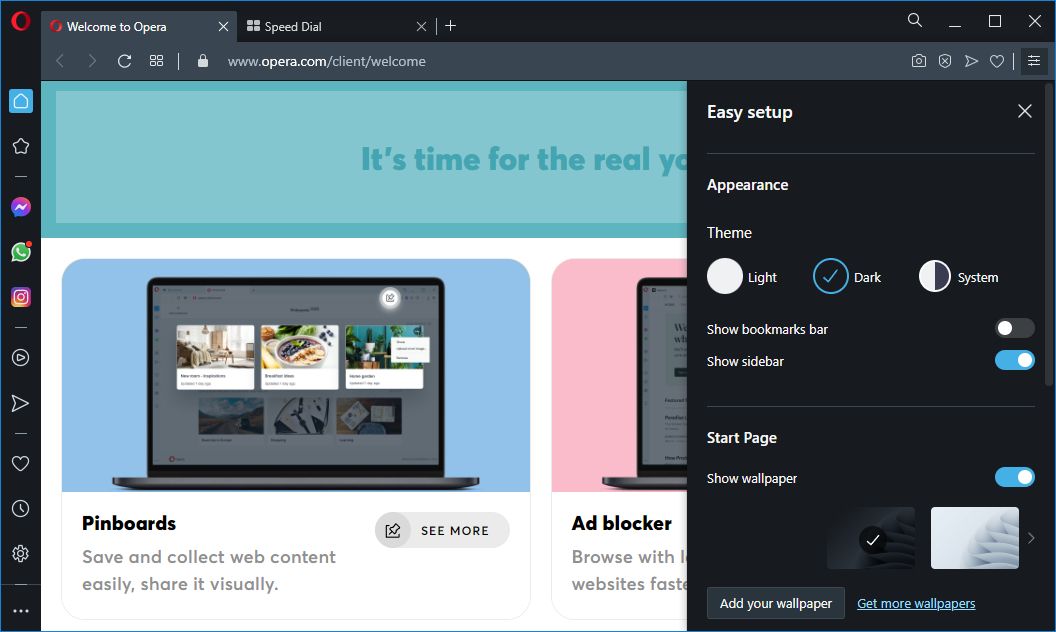Choose the dark wallpaper thumbnail

coord(871,538)
